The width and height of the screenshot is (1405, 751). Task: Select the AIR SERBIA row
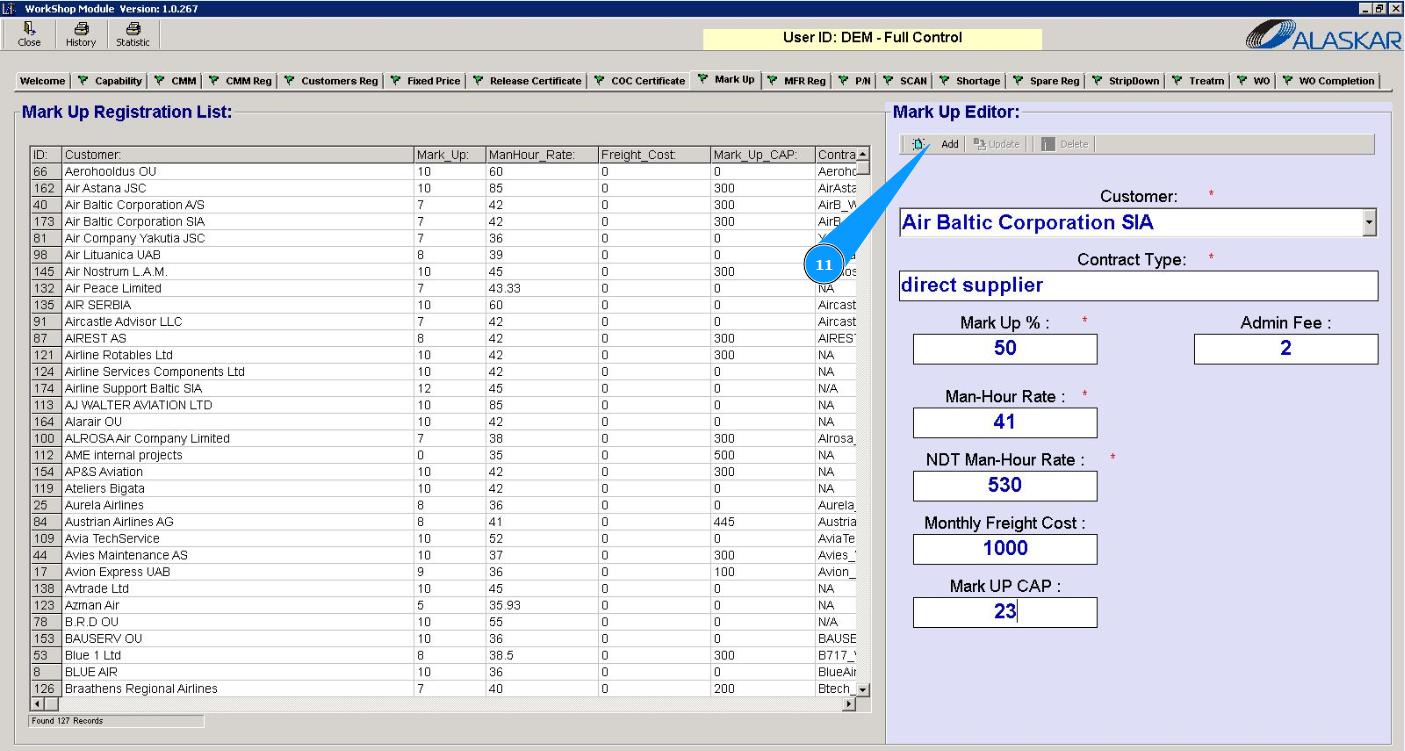[443, 305]
